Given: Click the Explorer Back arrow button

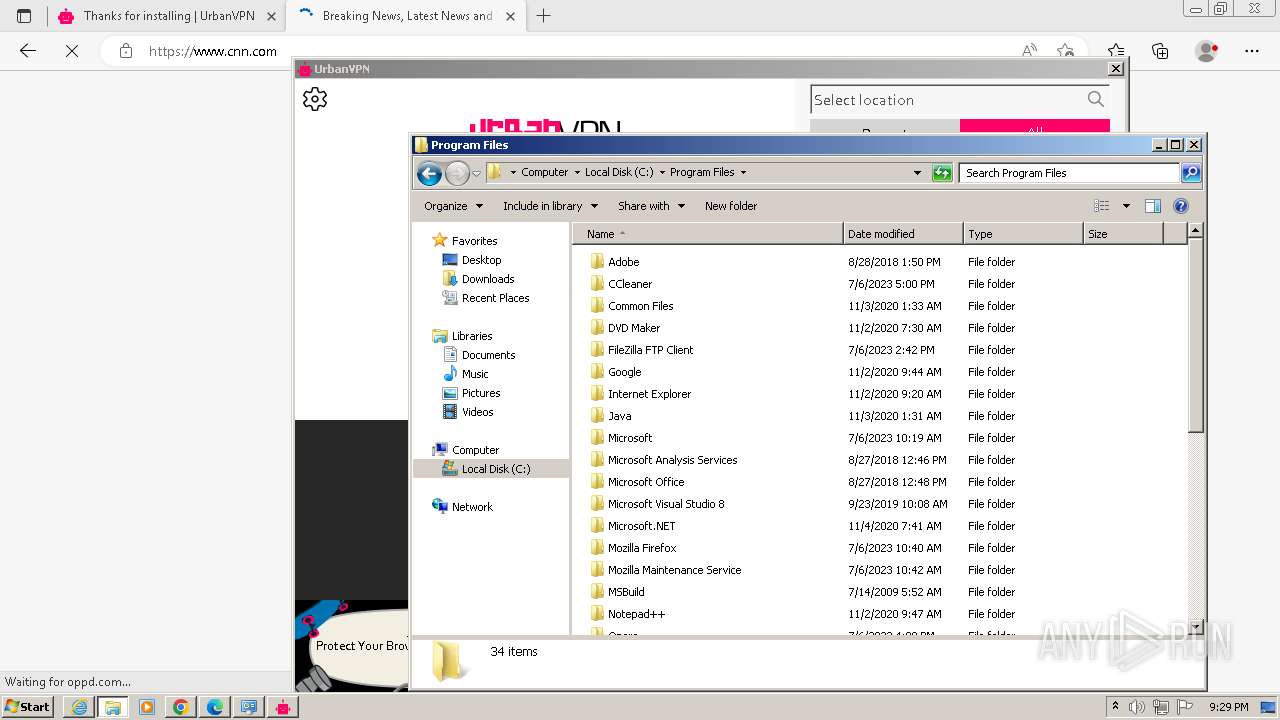Looking at the screenshot, I should coord(429,174).
